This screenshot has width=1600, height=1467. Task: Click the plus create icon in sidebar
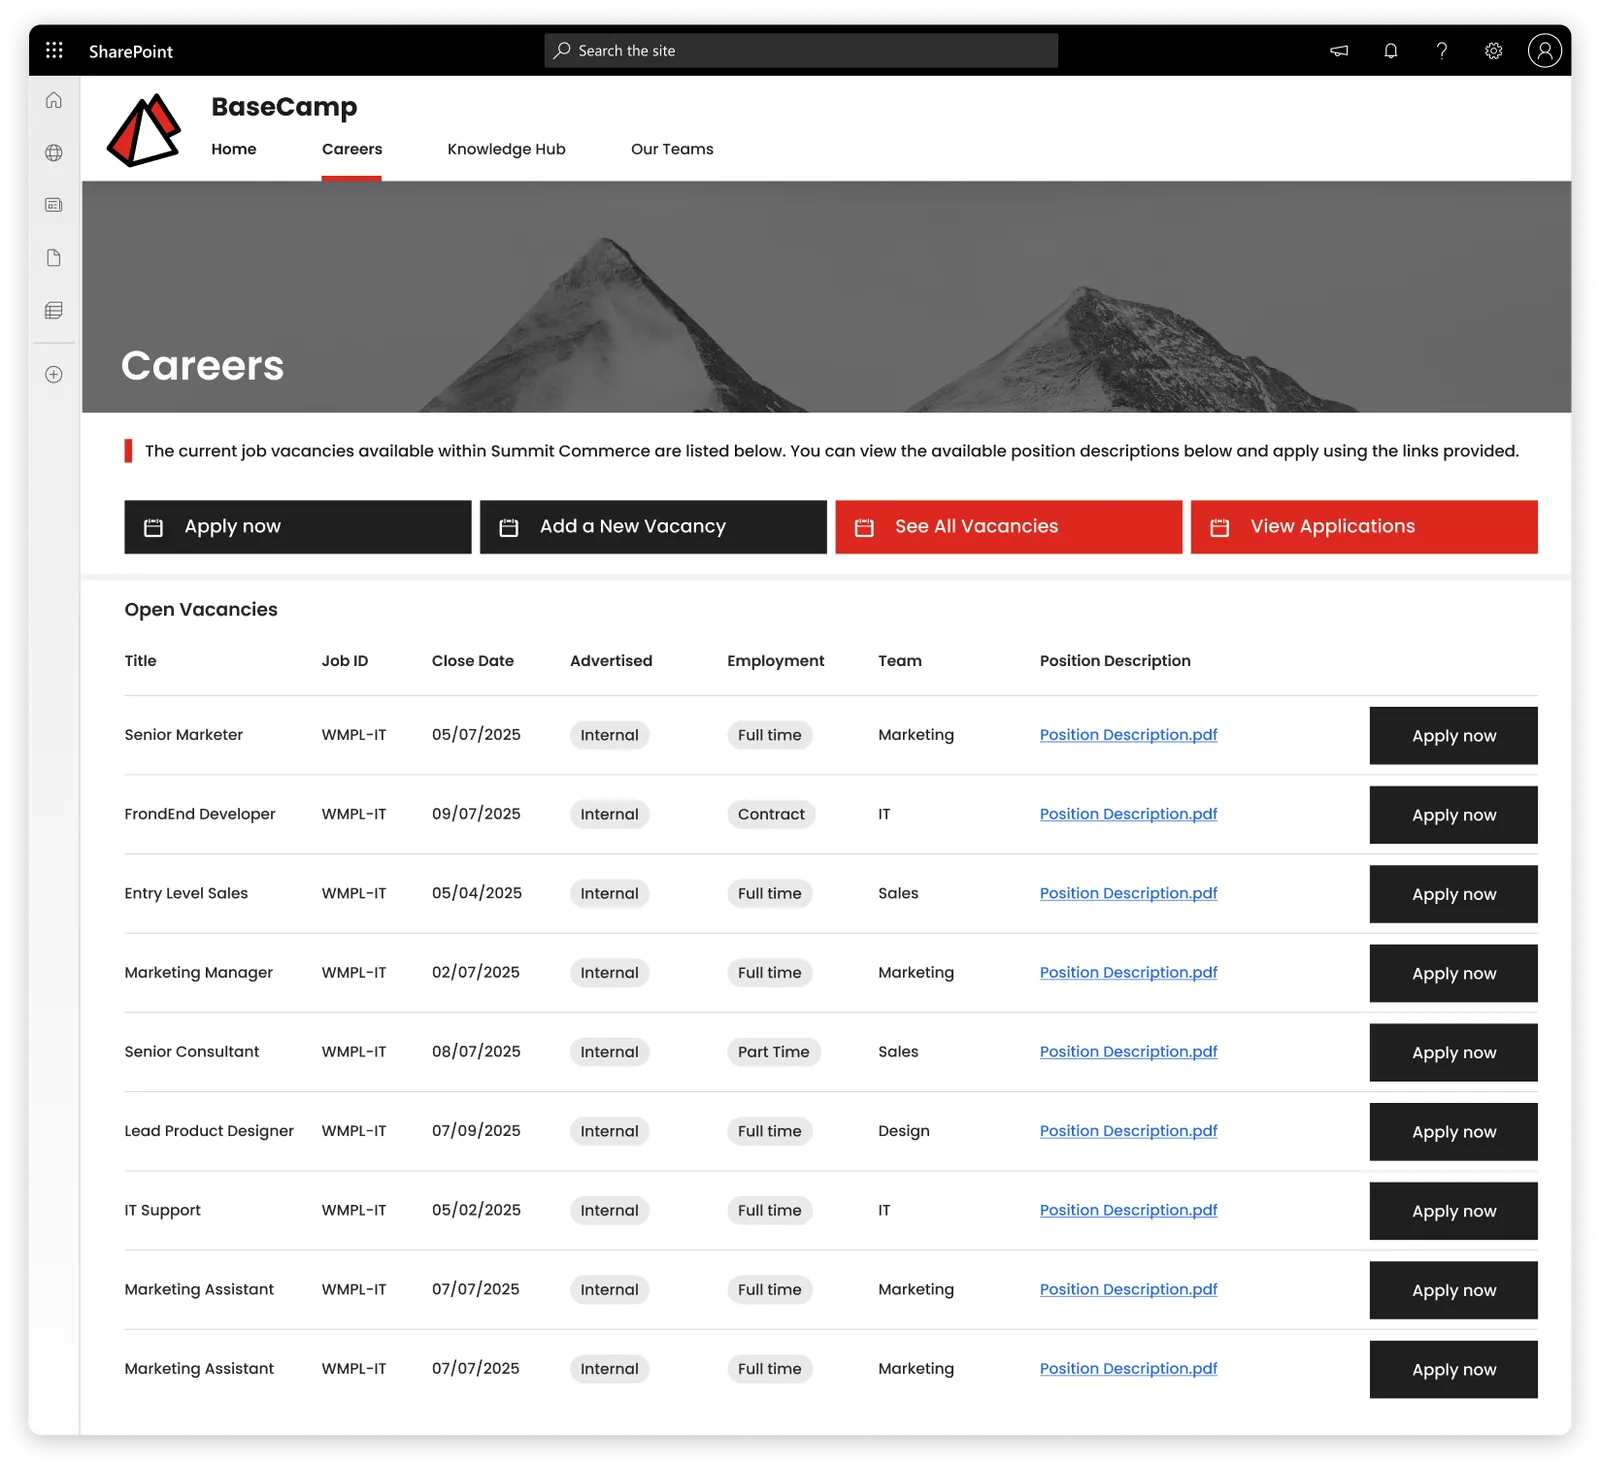tap(54, 375)
